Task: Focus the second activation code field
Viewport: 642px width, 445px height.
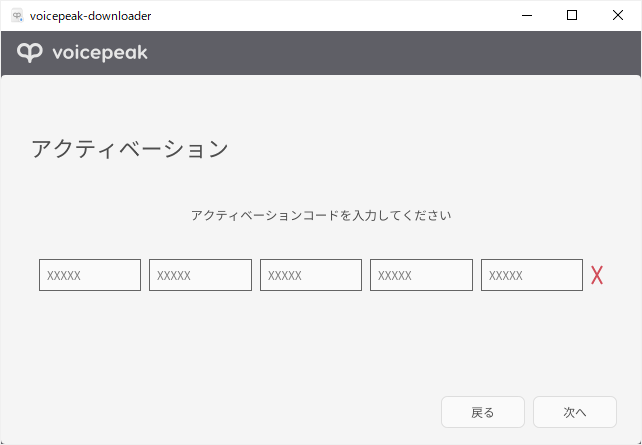Action: (x=200, y=275)
